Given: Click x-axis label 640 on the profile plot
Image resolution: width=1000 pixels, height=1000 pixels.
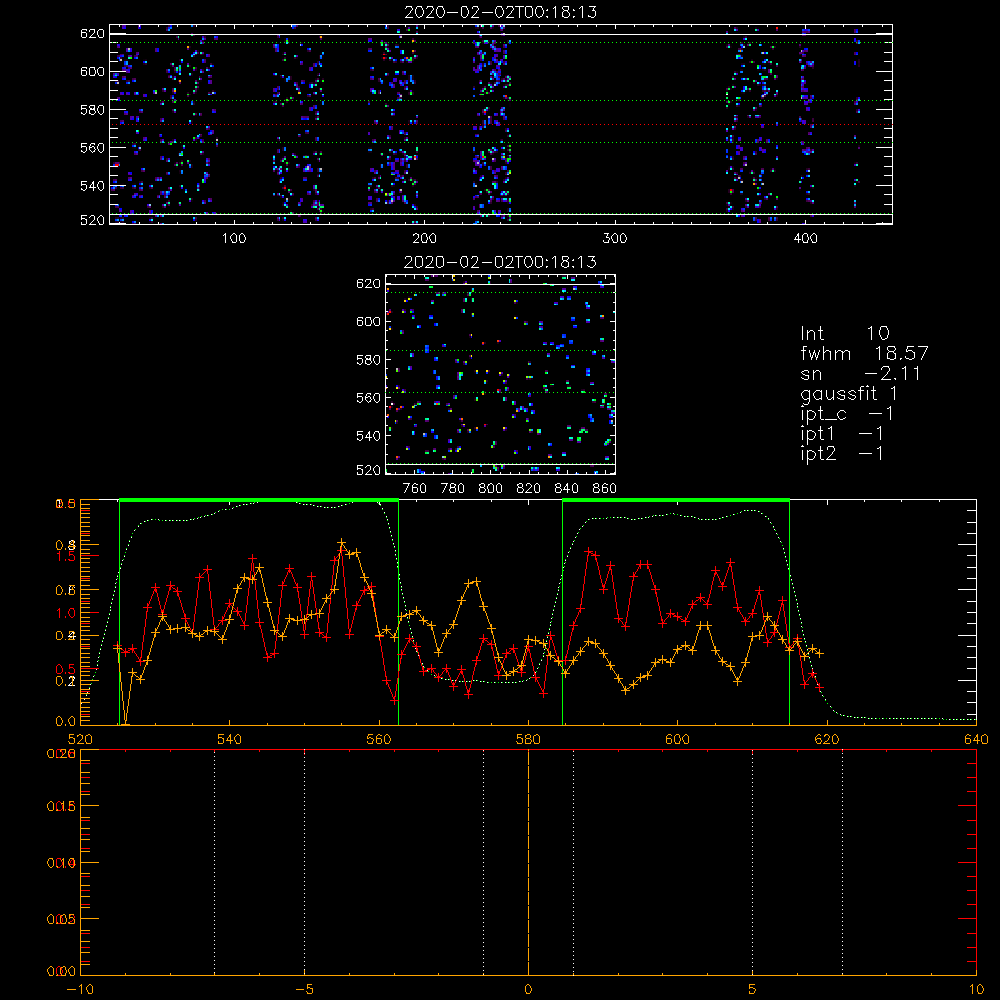Looking at the screenshot, I should [x=976, y=739].
